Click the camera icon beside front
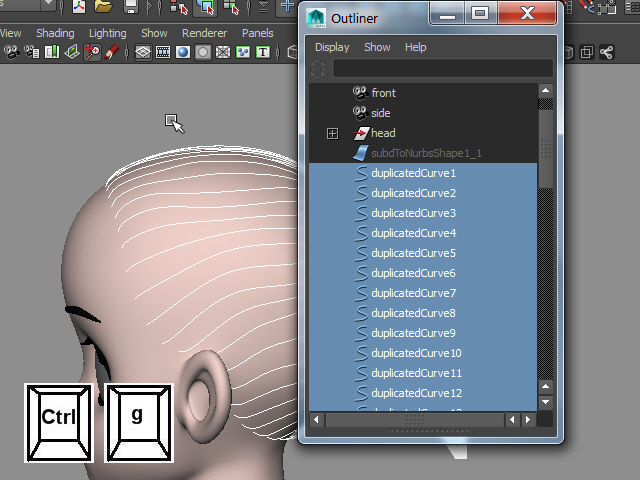This screenshot has height=480, width=640. pyautogui.click(x=361, y=93)
